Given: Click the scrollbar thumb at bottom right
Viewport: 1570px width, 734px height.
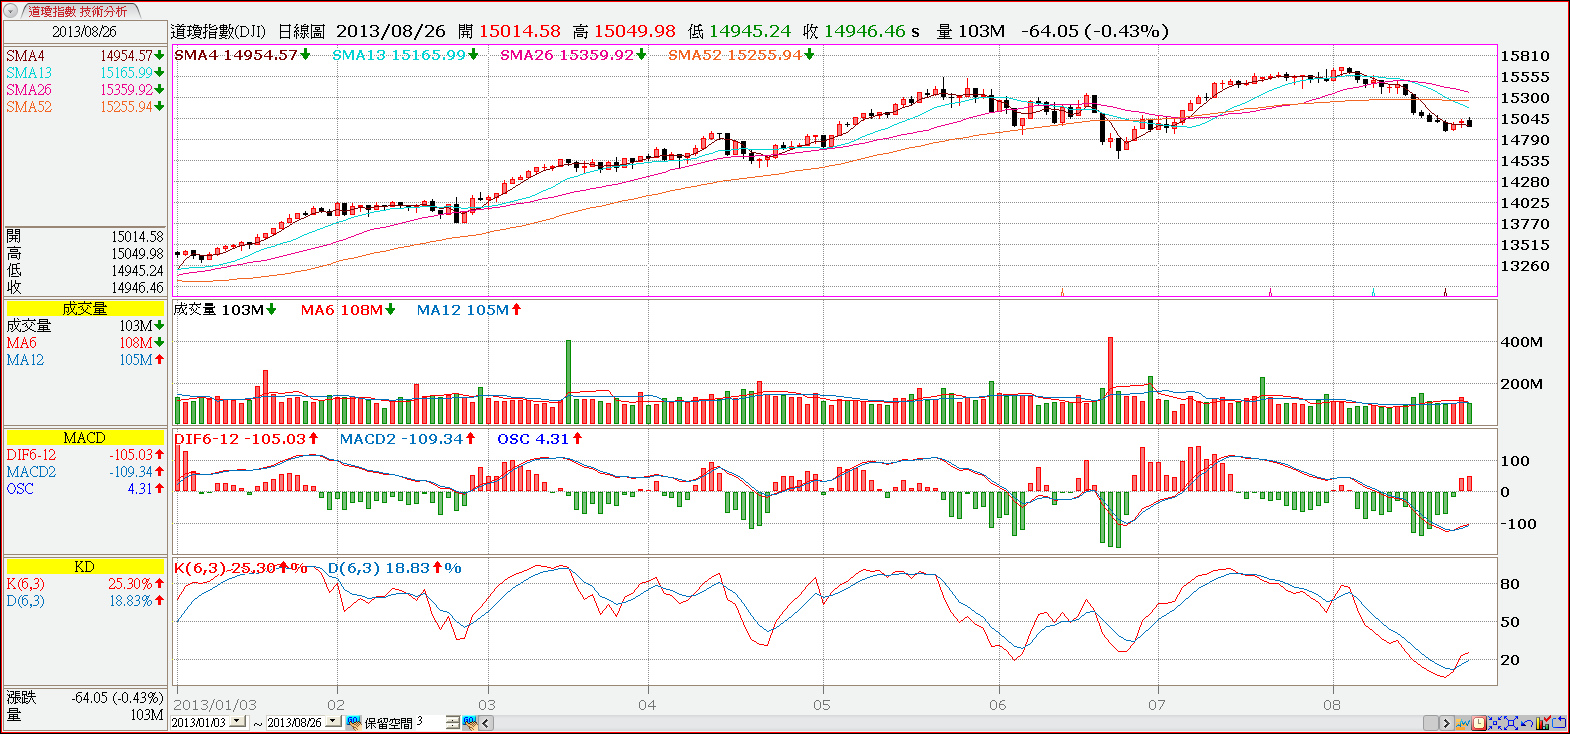Looking at the screenshot, I should pos(1431,723).
